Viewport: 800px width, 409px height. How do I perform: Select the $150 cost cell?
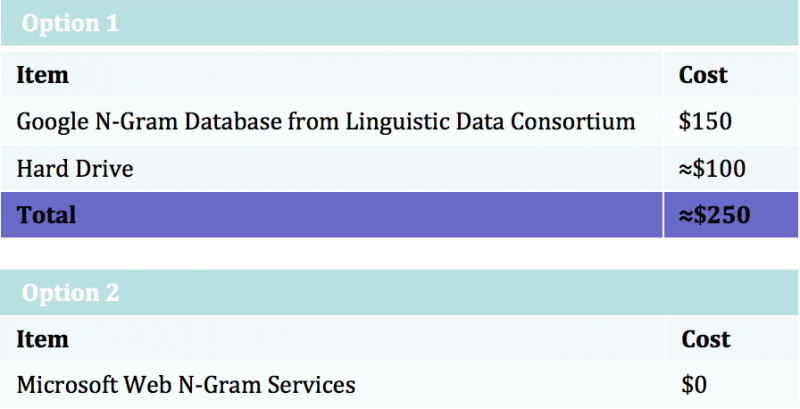click(705, 122)
